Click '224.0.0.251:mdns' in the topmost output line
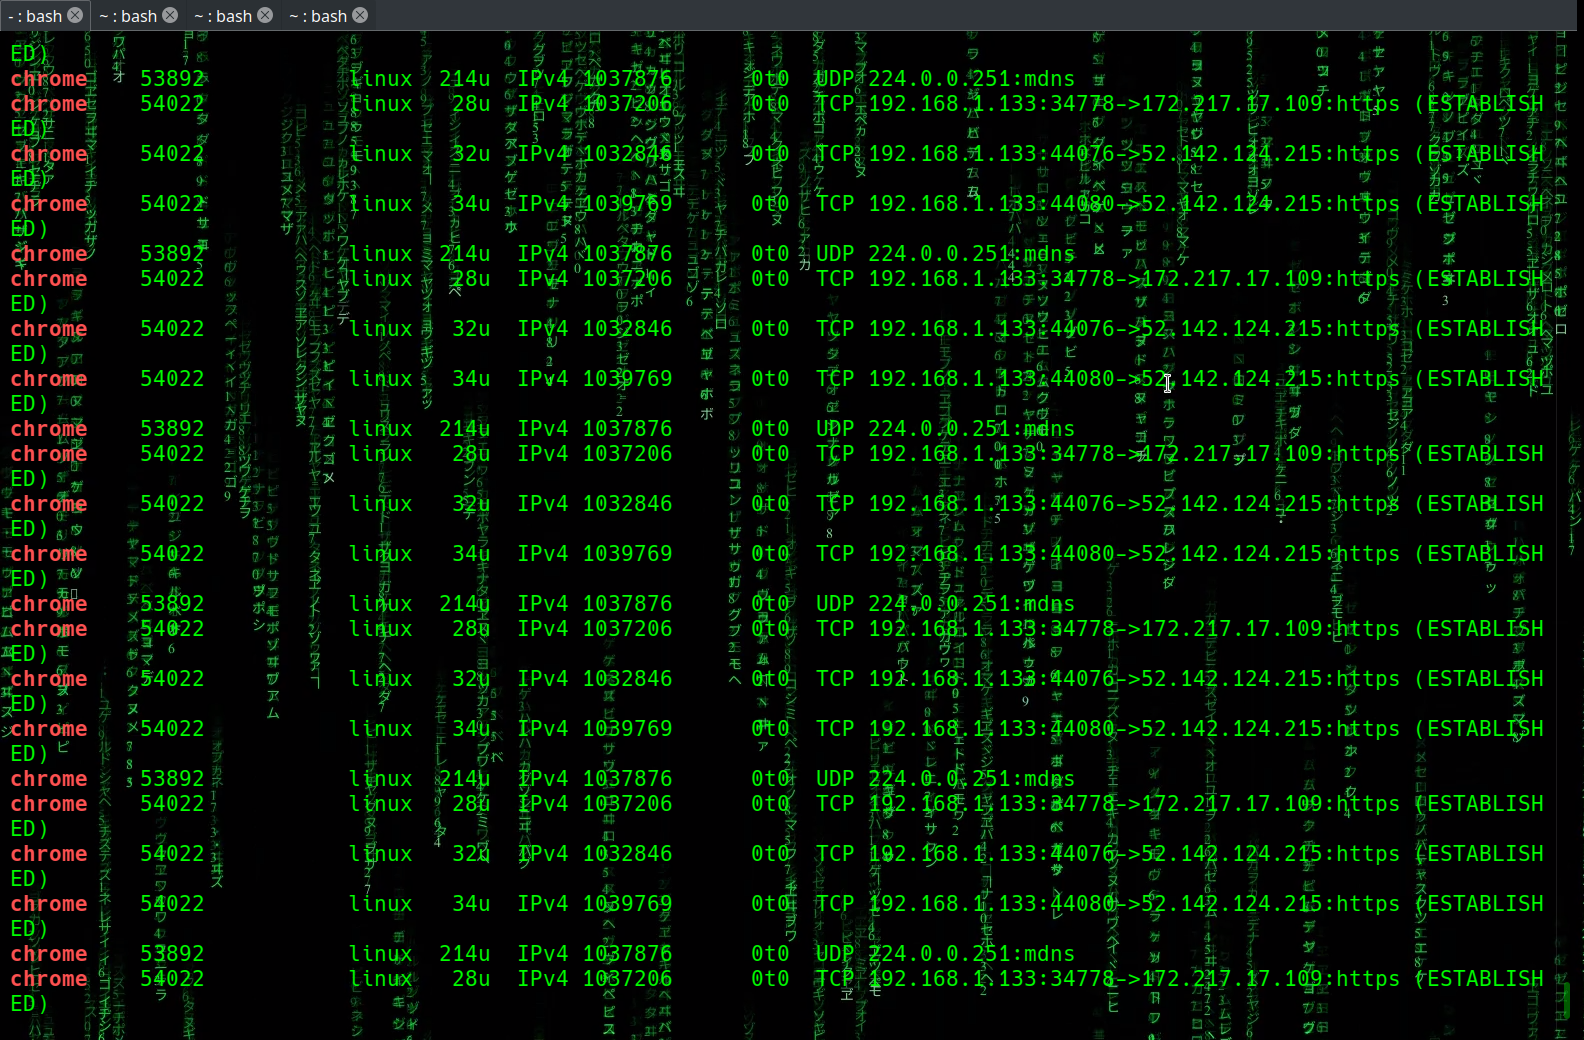Viewport: 1584px width, 1040px height. click(971, 79)
